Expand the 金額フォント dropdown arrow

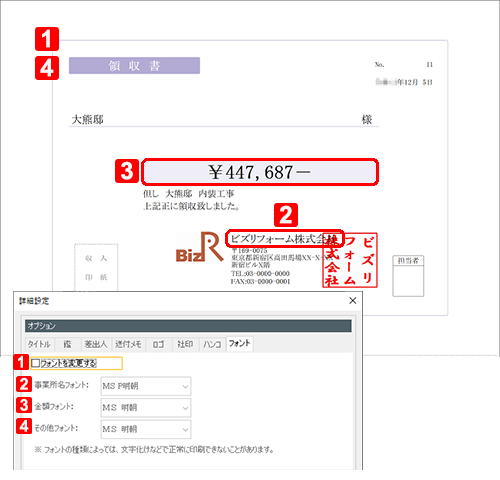coord(185,408)
